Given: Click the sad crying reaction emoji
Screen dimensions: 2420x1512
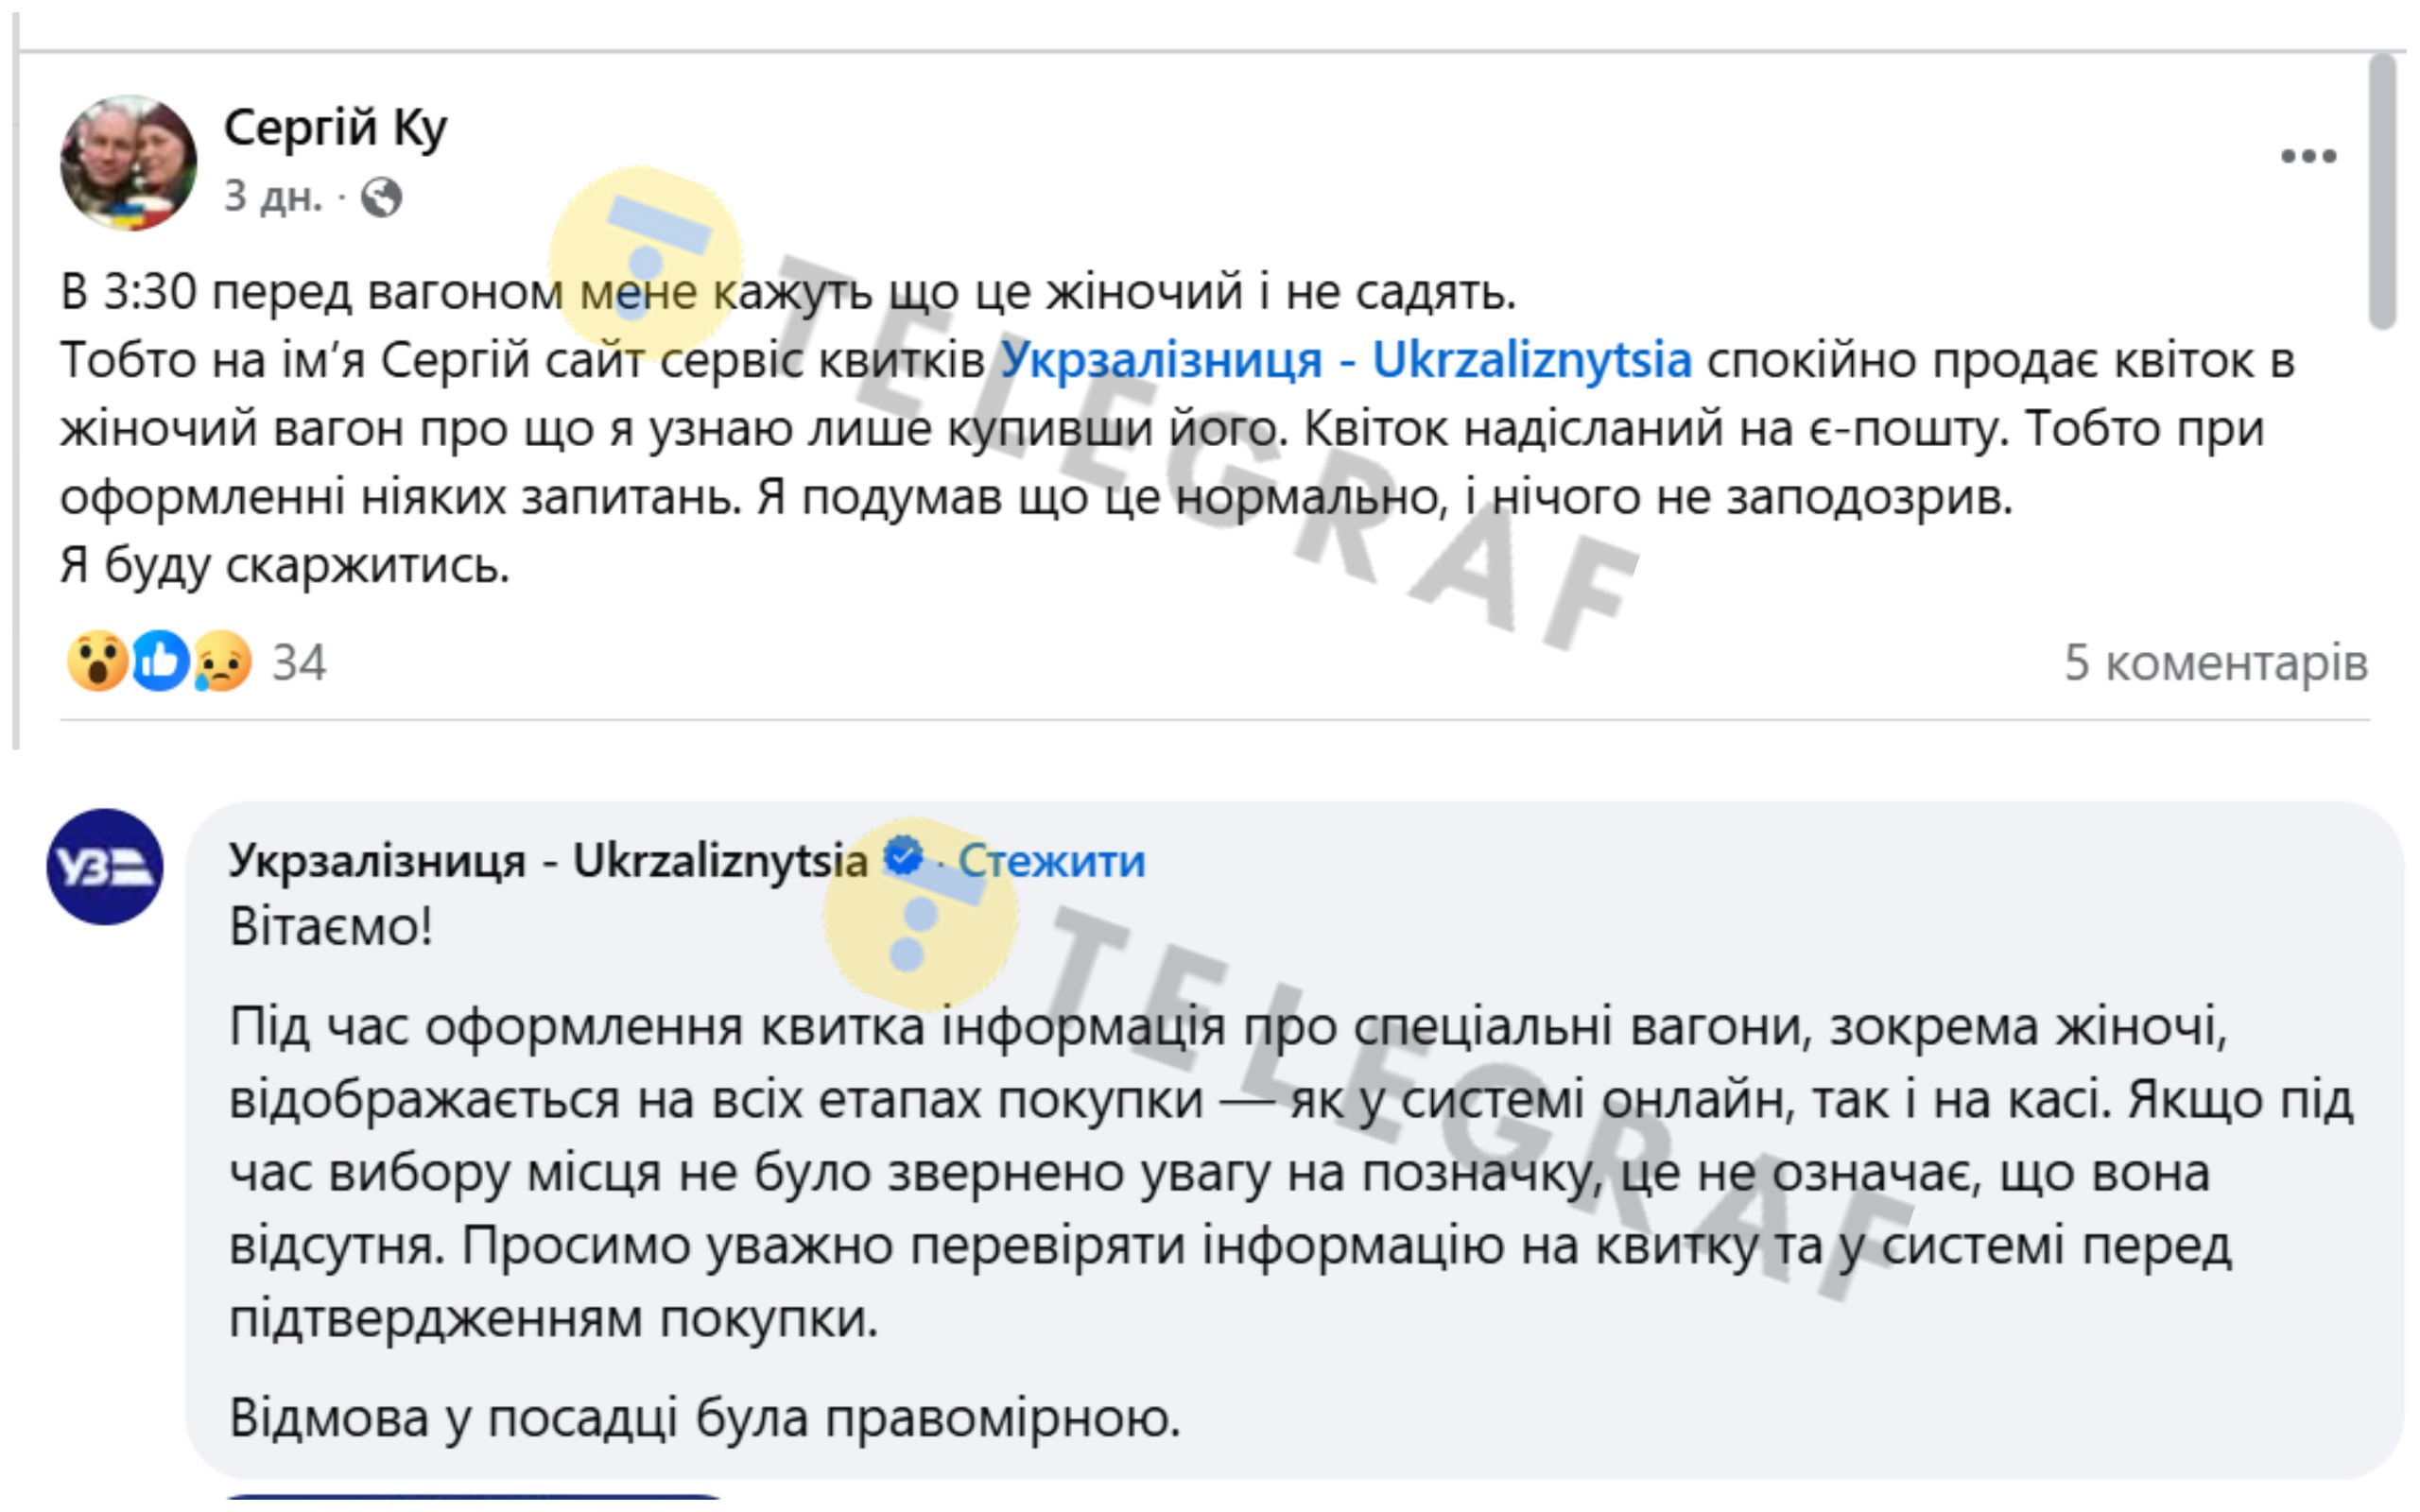Looking at the screenshot, I should [222, 661].
